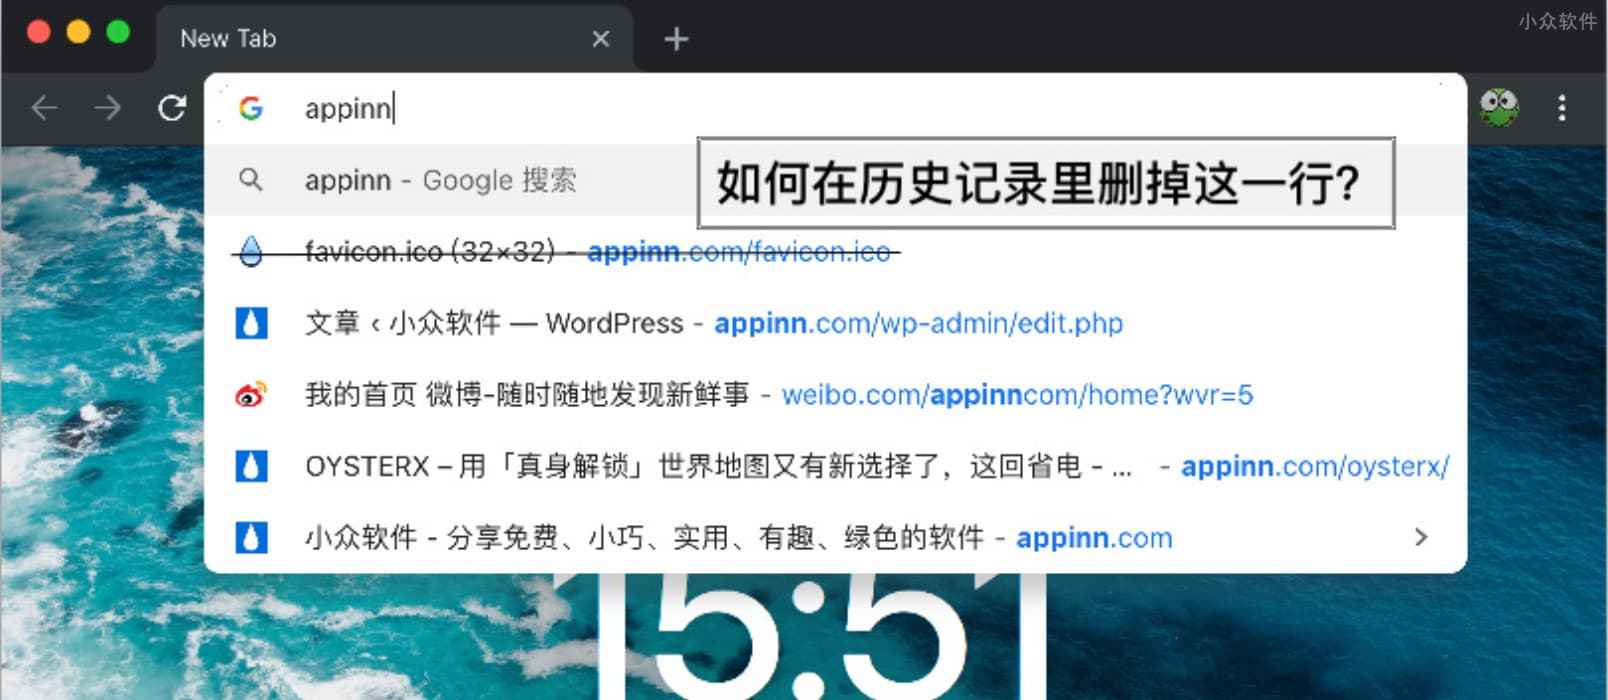Click the droplet icon beside WordPress entry

[251, 323]
